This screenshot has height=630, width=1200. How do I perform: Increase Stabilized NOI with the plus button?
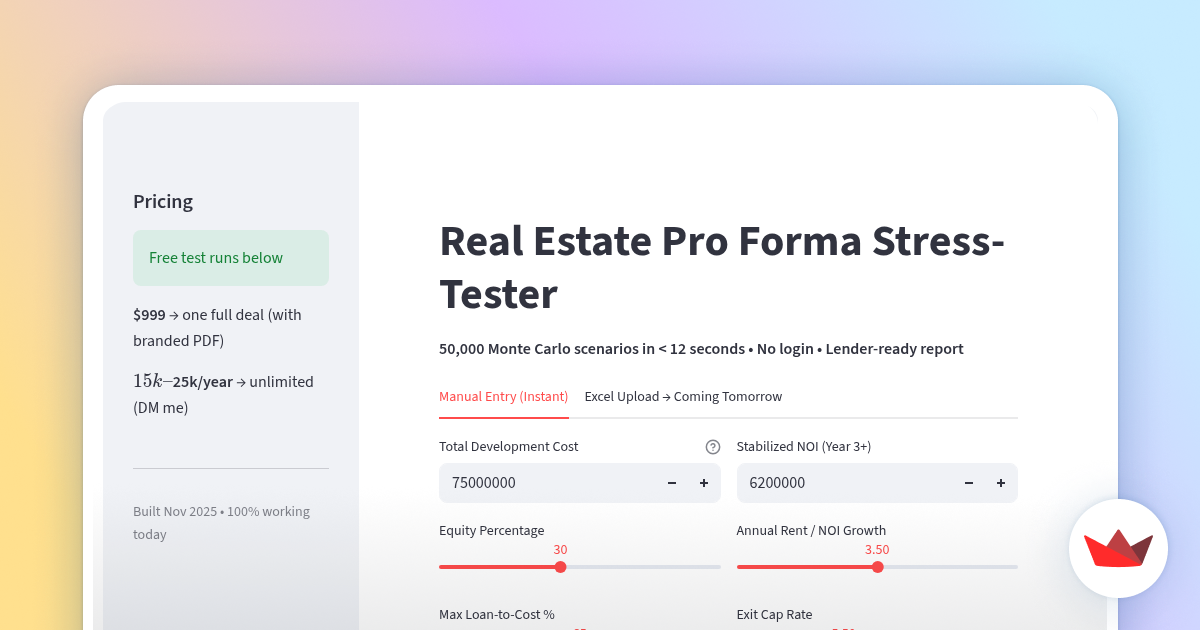[1000, 483]
